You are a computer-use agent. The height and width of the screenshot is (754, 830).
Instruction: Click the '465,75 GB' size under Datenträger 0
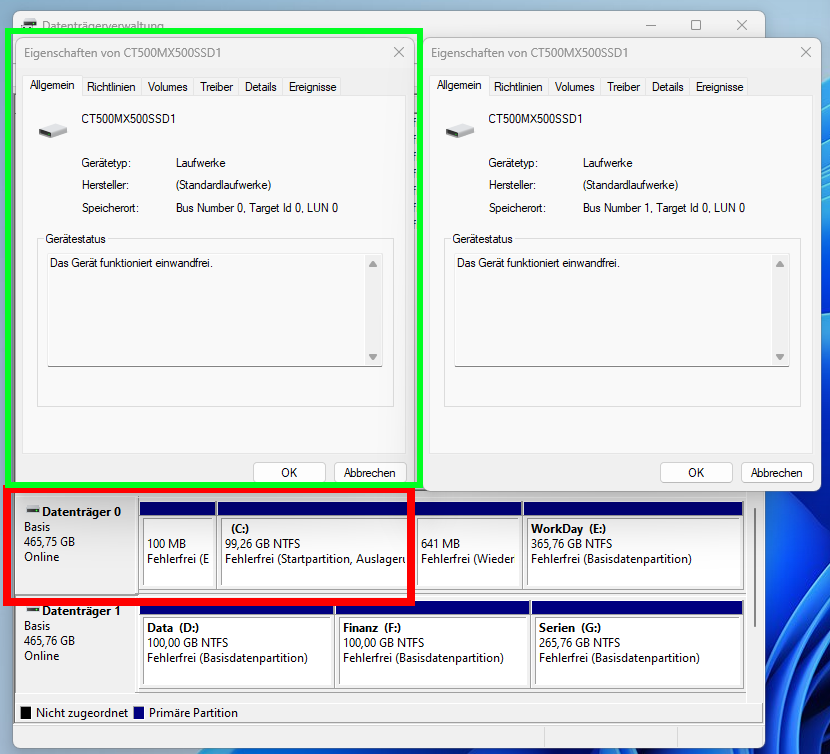pyautogui.click(x=49, y=542)
